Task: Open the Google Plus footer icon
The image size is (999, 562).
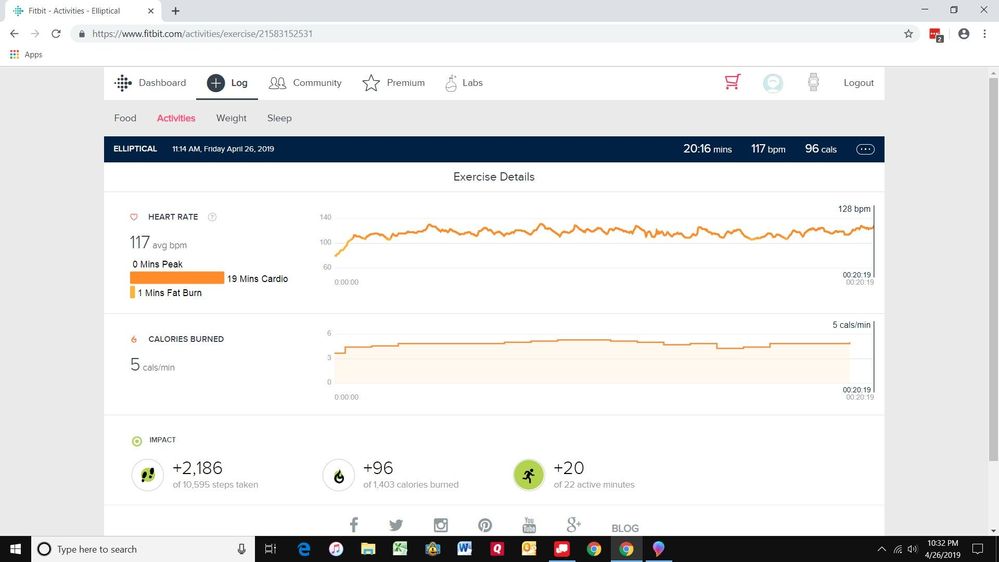Action: pyautogui.click(x=573, y=524)
